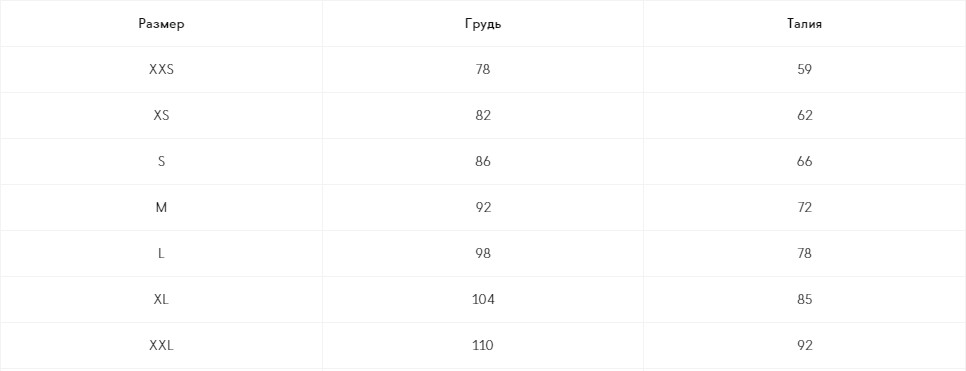Click chest value 104 in XL row
Screen dimensions: 966x371
coord(483,300)
